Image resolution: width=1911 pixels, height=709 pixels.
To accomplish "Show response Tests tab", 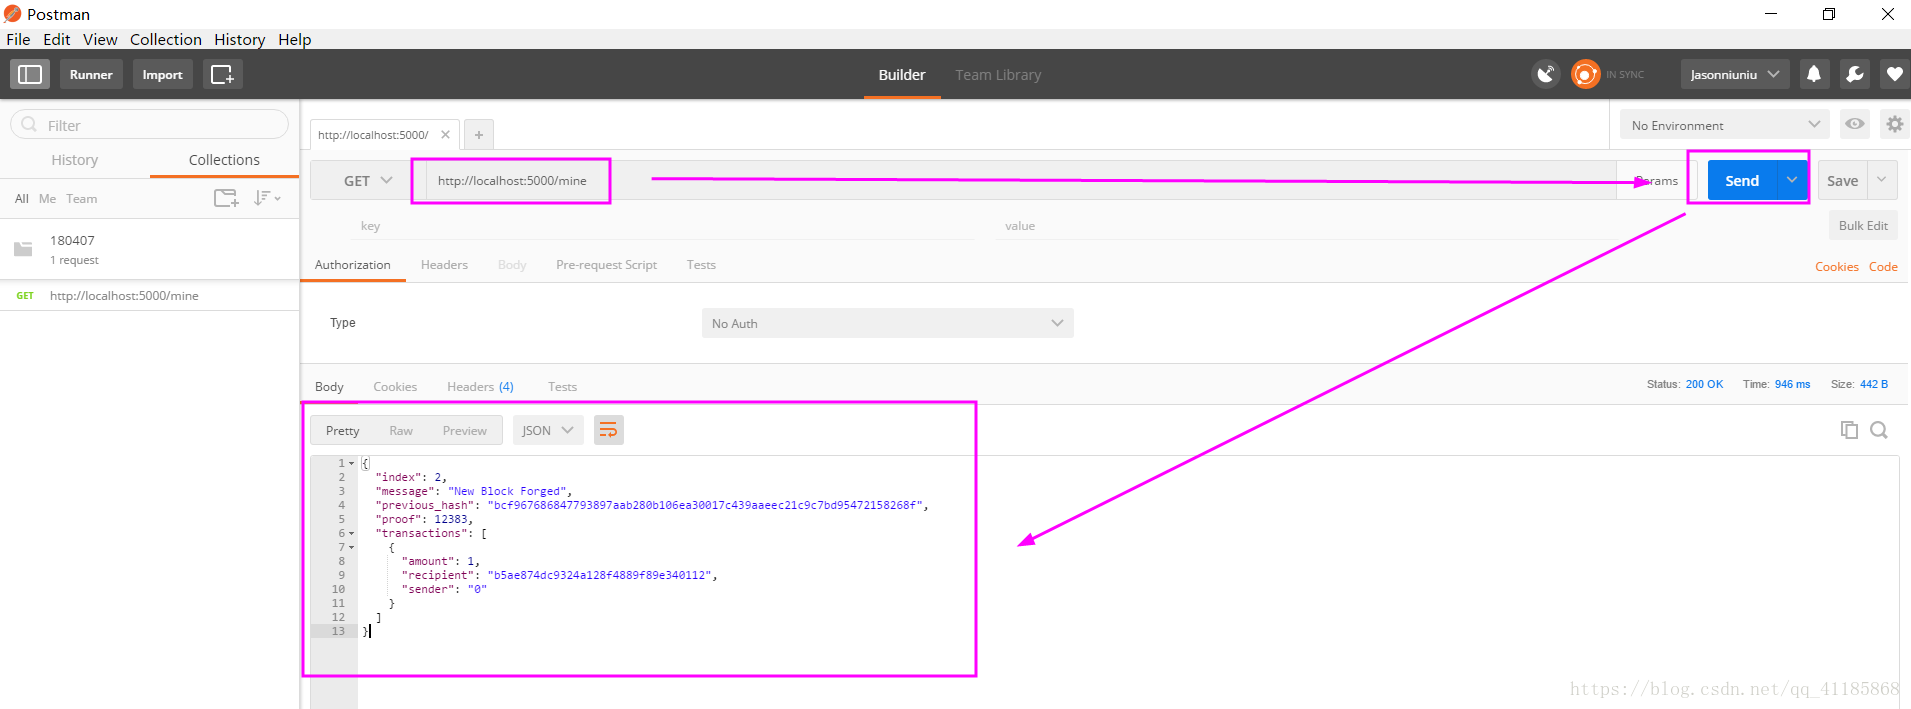I will point(562,387).
